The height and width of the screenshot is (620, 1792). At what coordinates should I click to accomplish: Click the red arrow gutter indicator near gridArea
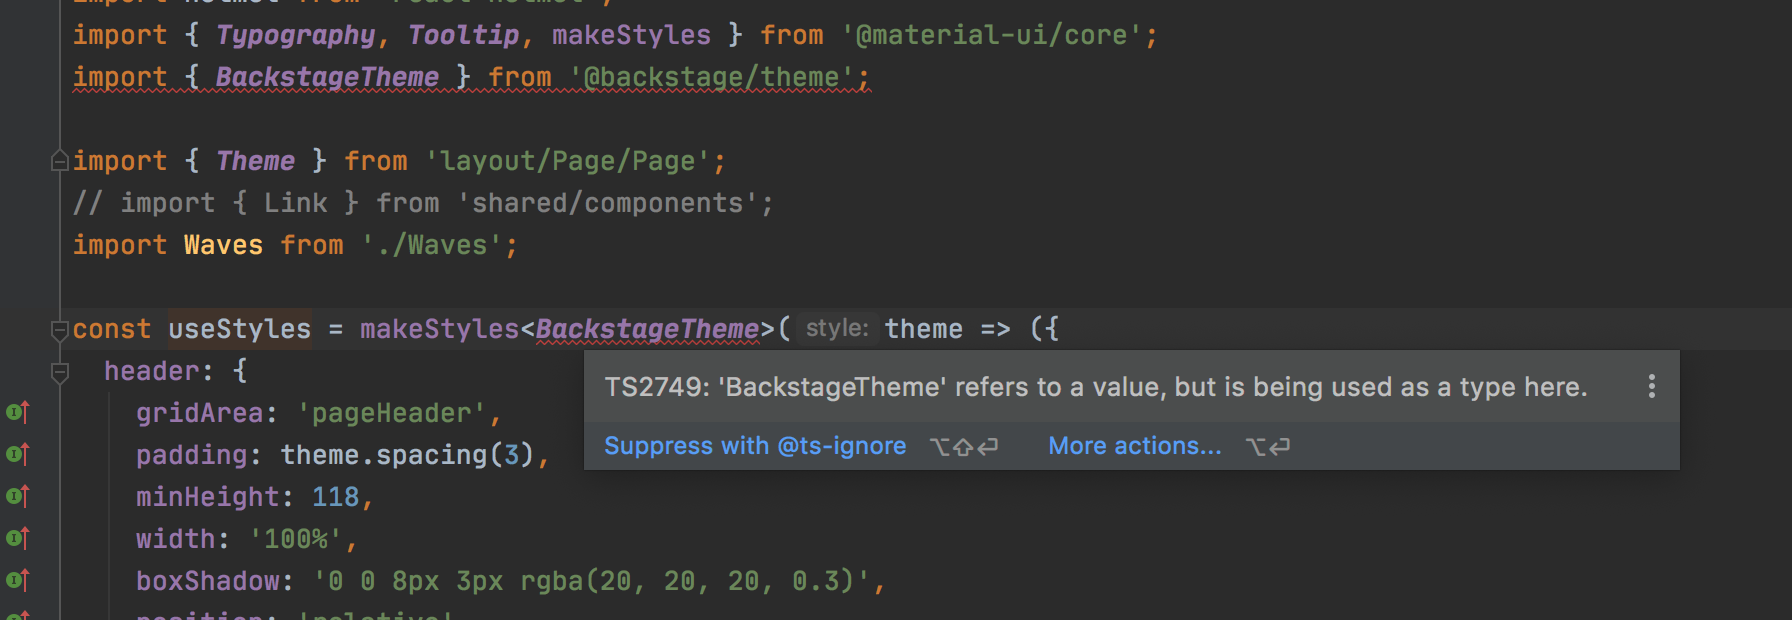25,410
